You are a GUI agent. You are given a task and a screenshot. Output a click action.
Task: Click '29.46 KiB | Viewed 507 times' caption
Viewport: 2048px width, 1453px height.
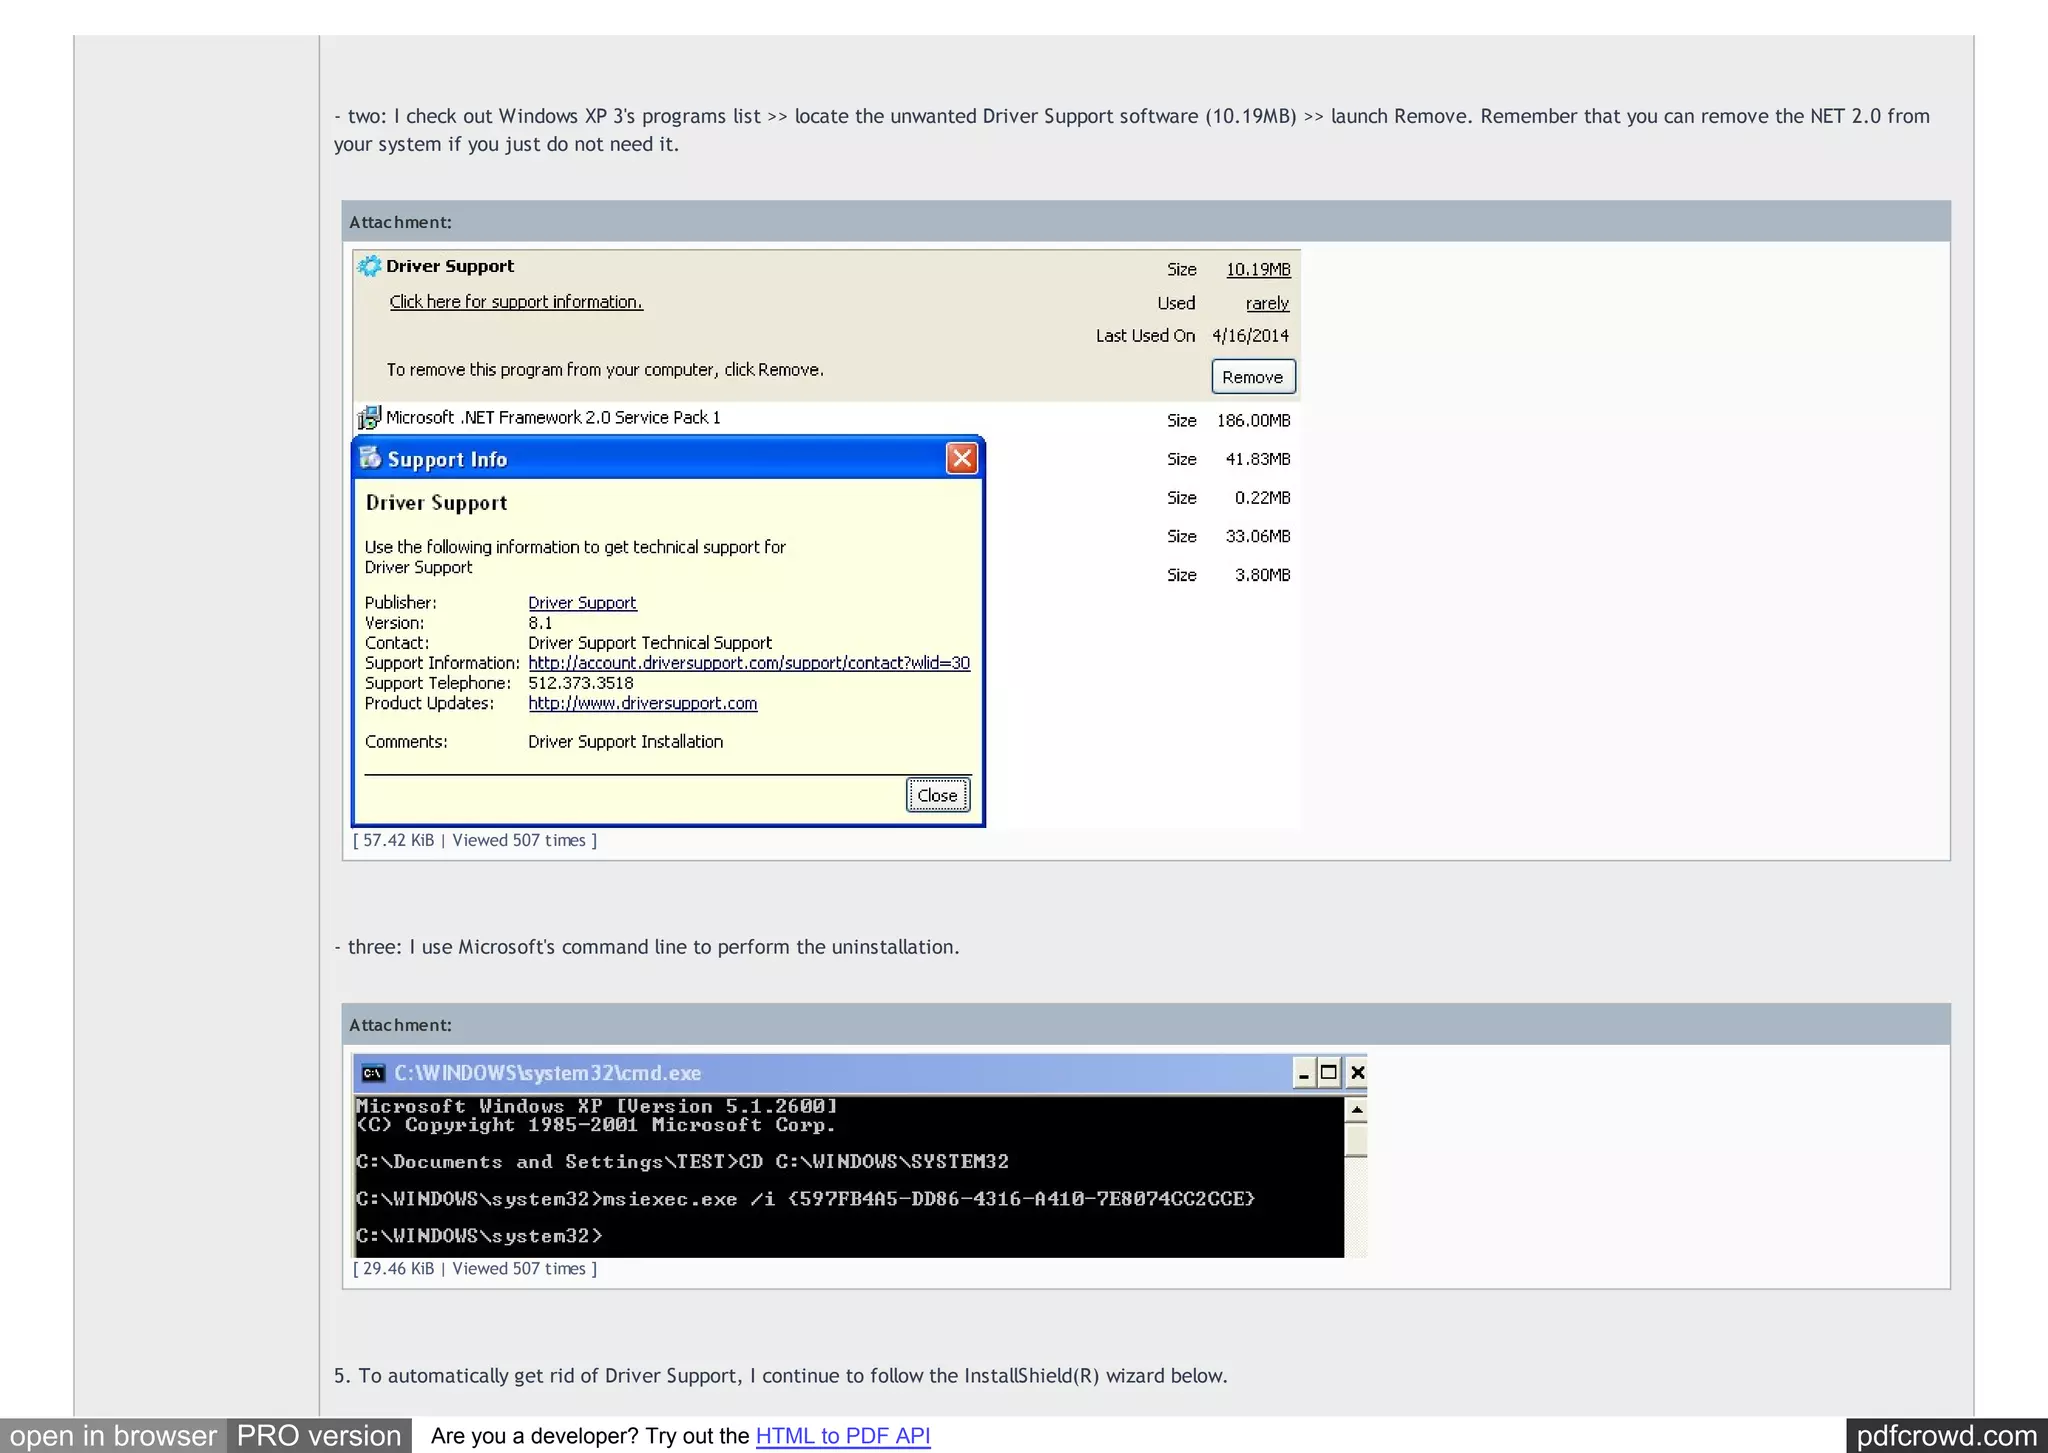tap(475, 1269)
